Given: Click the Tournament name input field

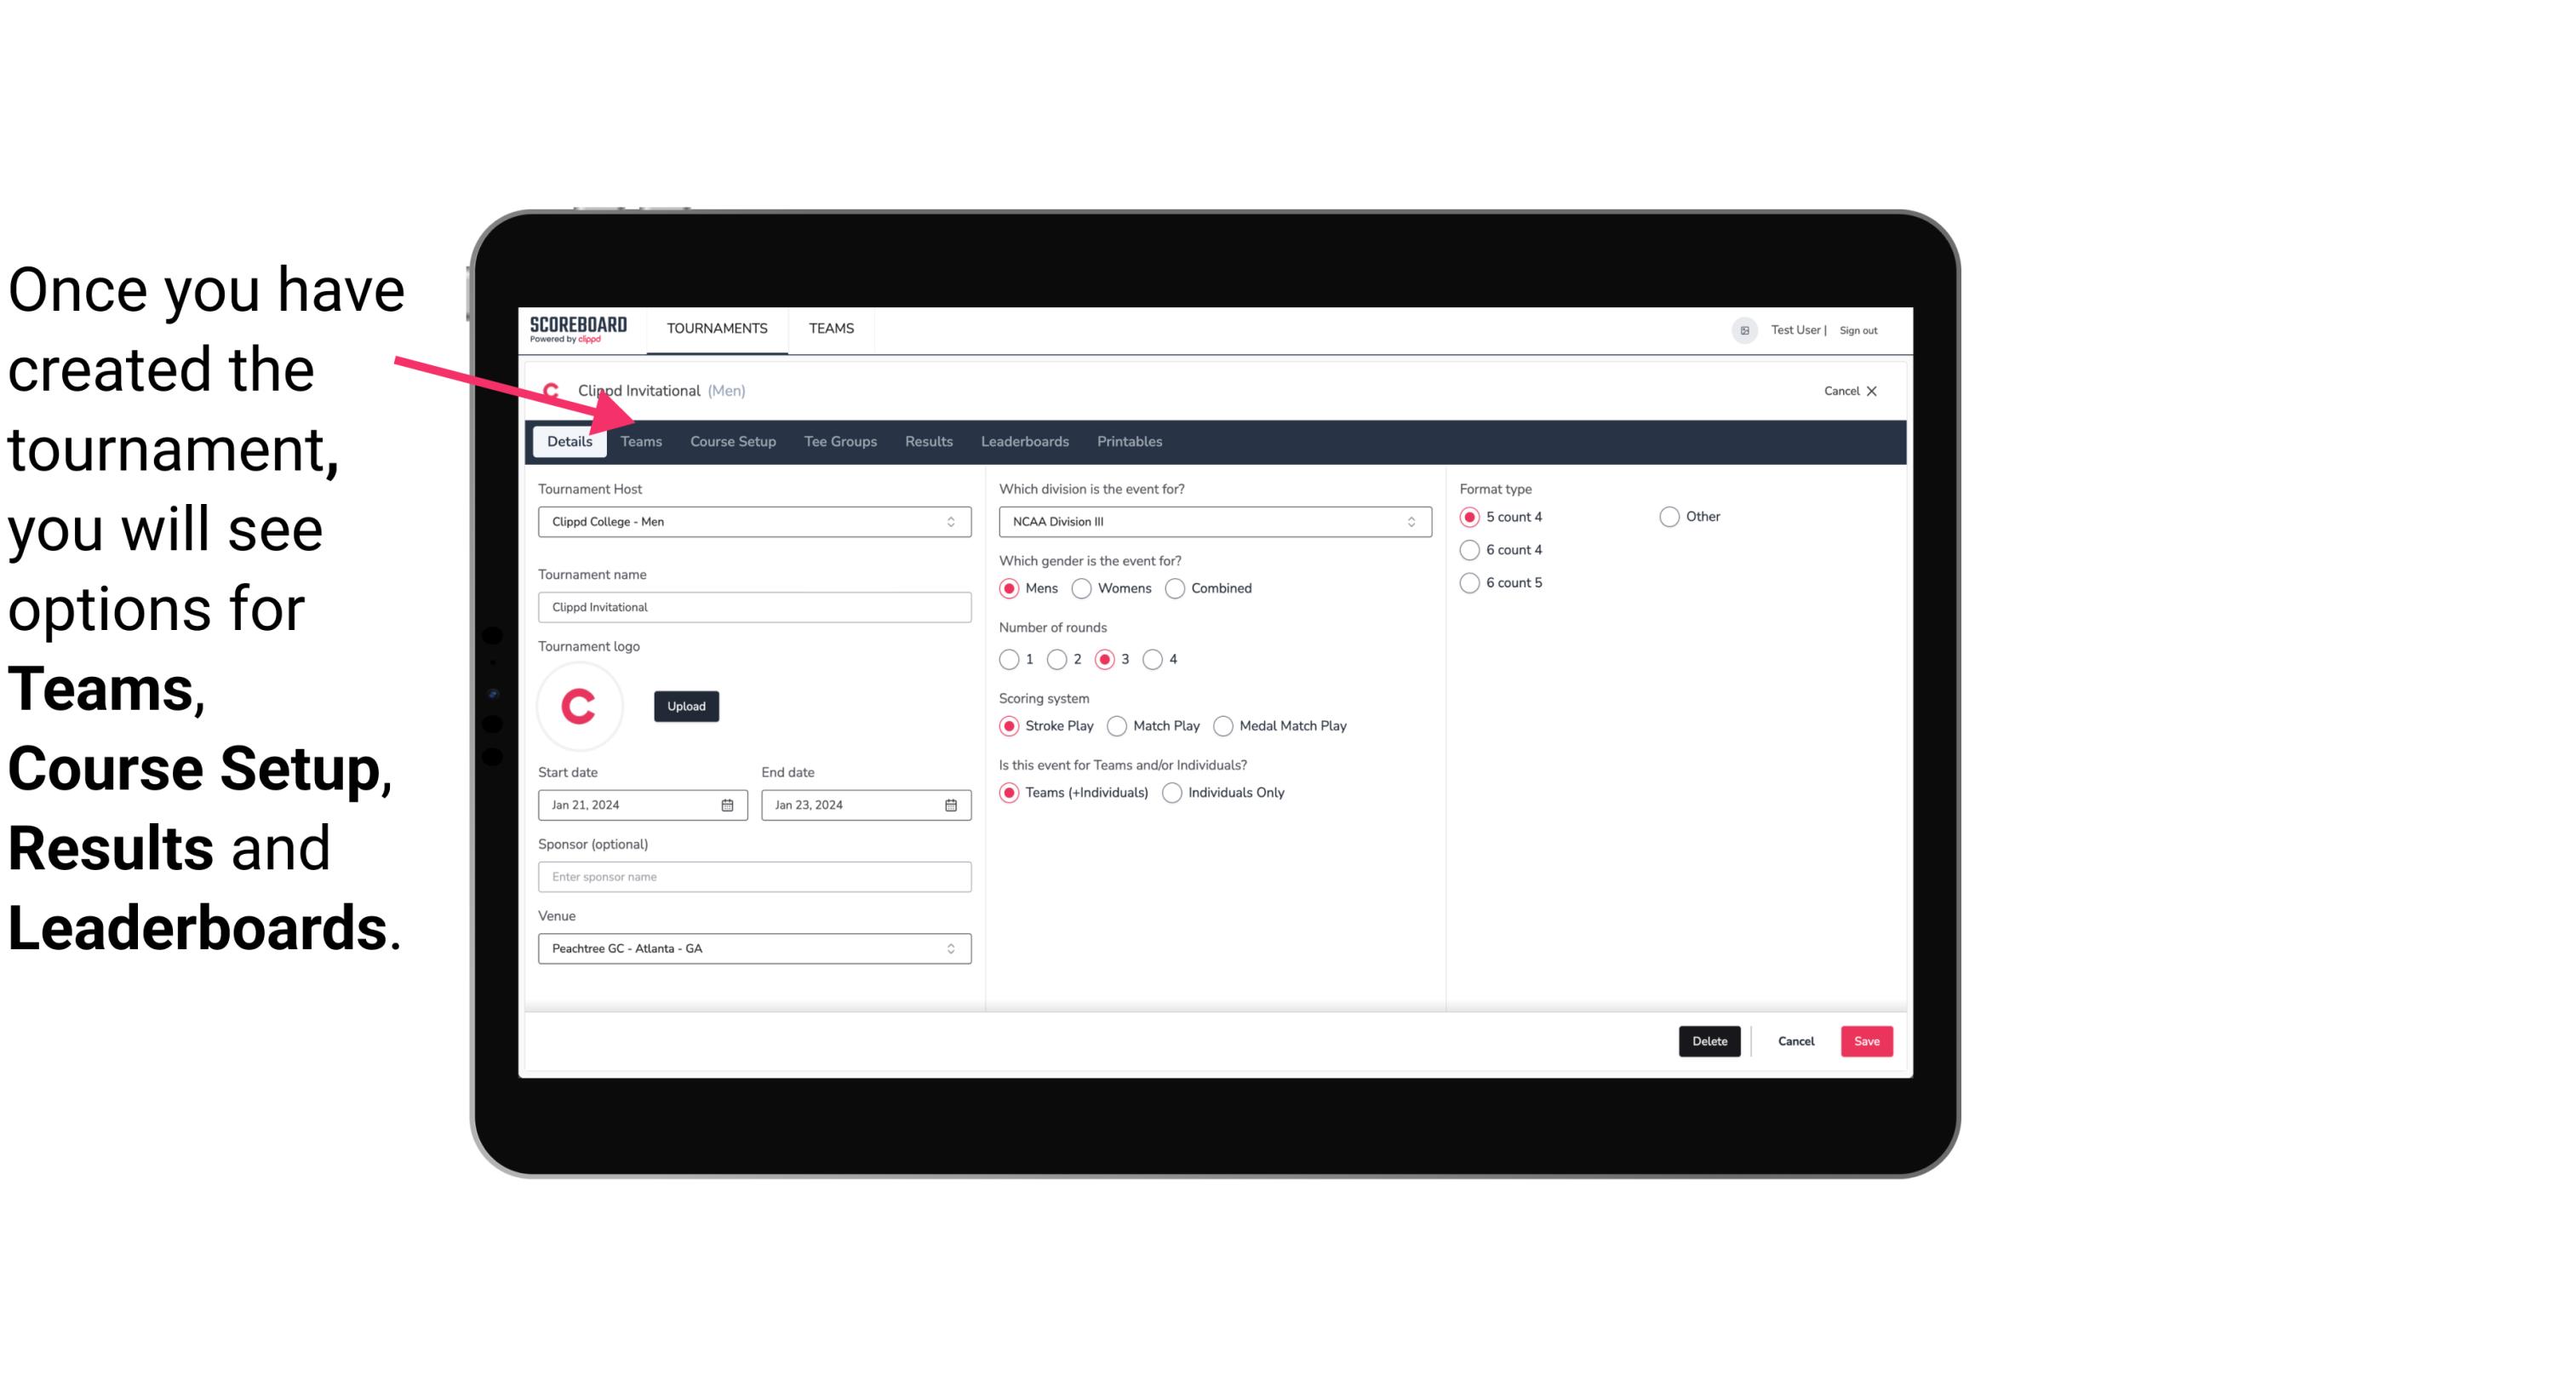Looking at the screenshot, I should click(754, 608).
